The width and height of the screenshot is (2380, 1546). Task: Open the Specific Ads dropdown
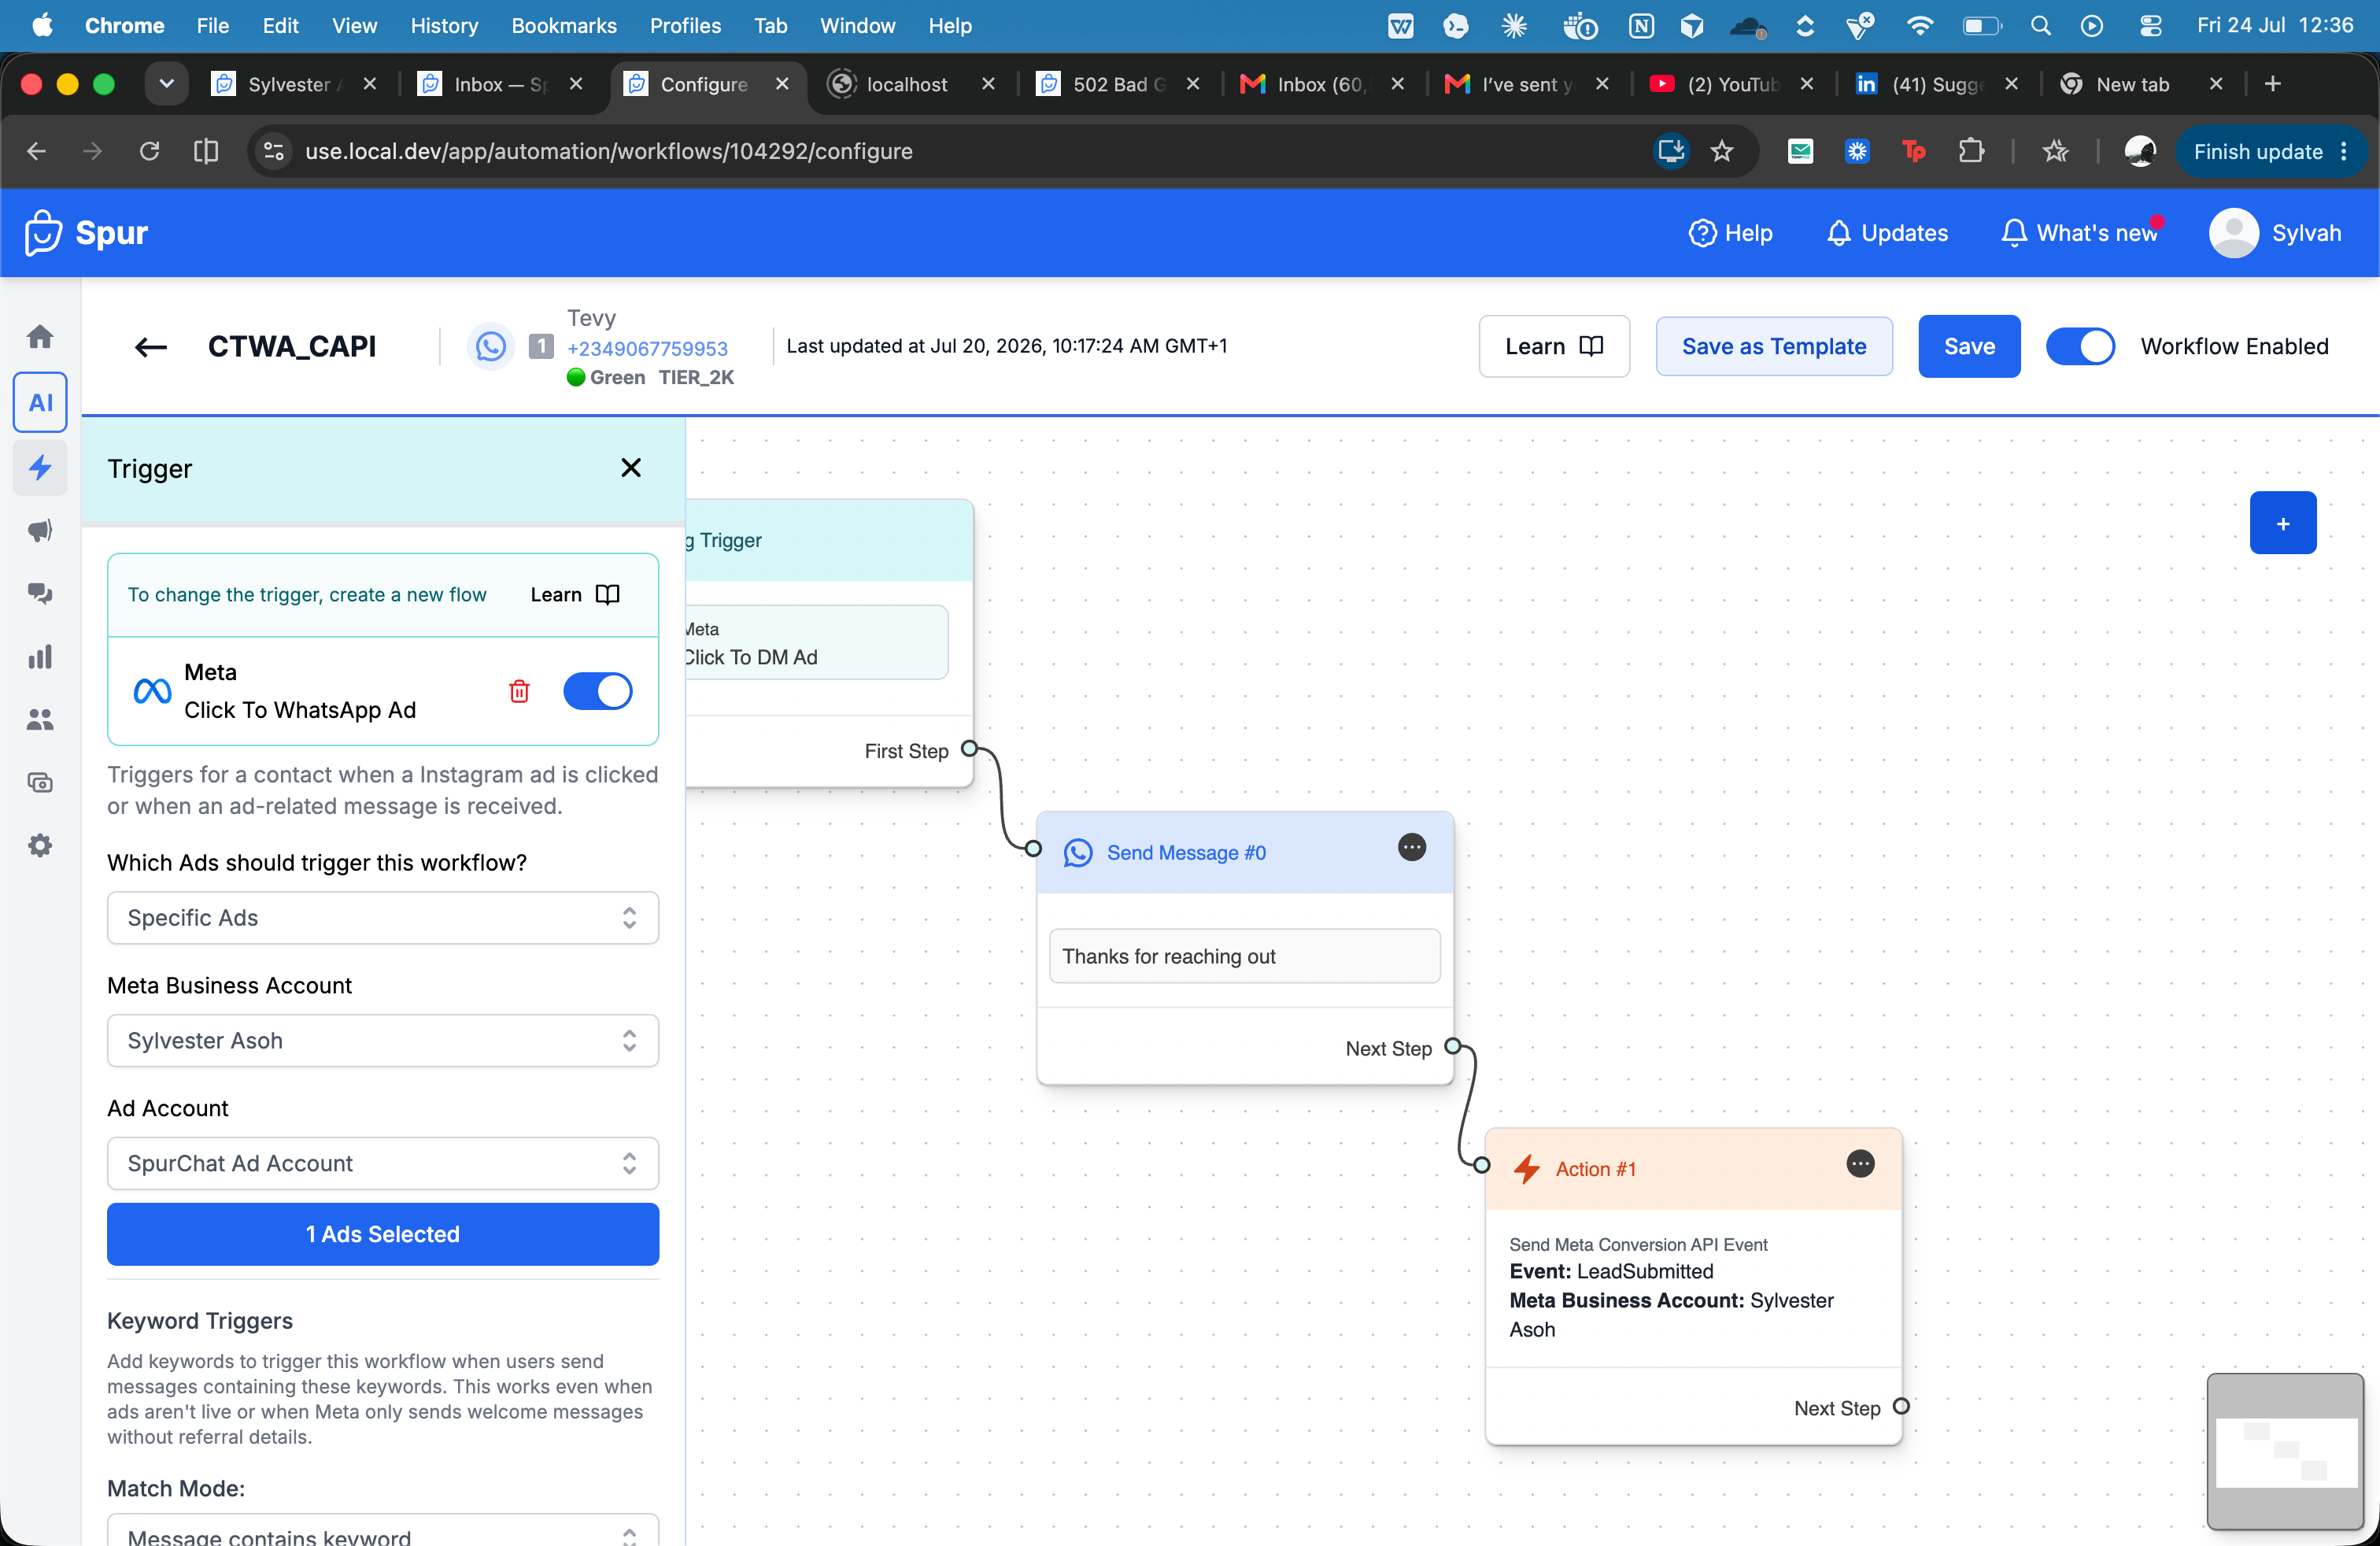[x=383, y=918]
